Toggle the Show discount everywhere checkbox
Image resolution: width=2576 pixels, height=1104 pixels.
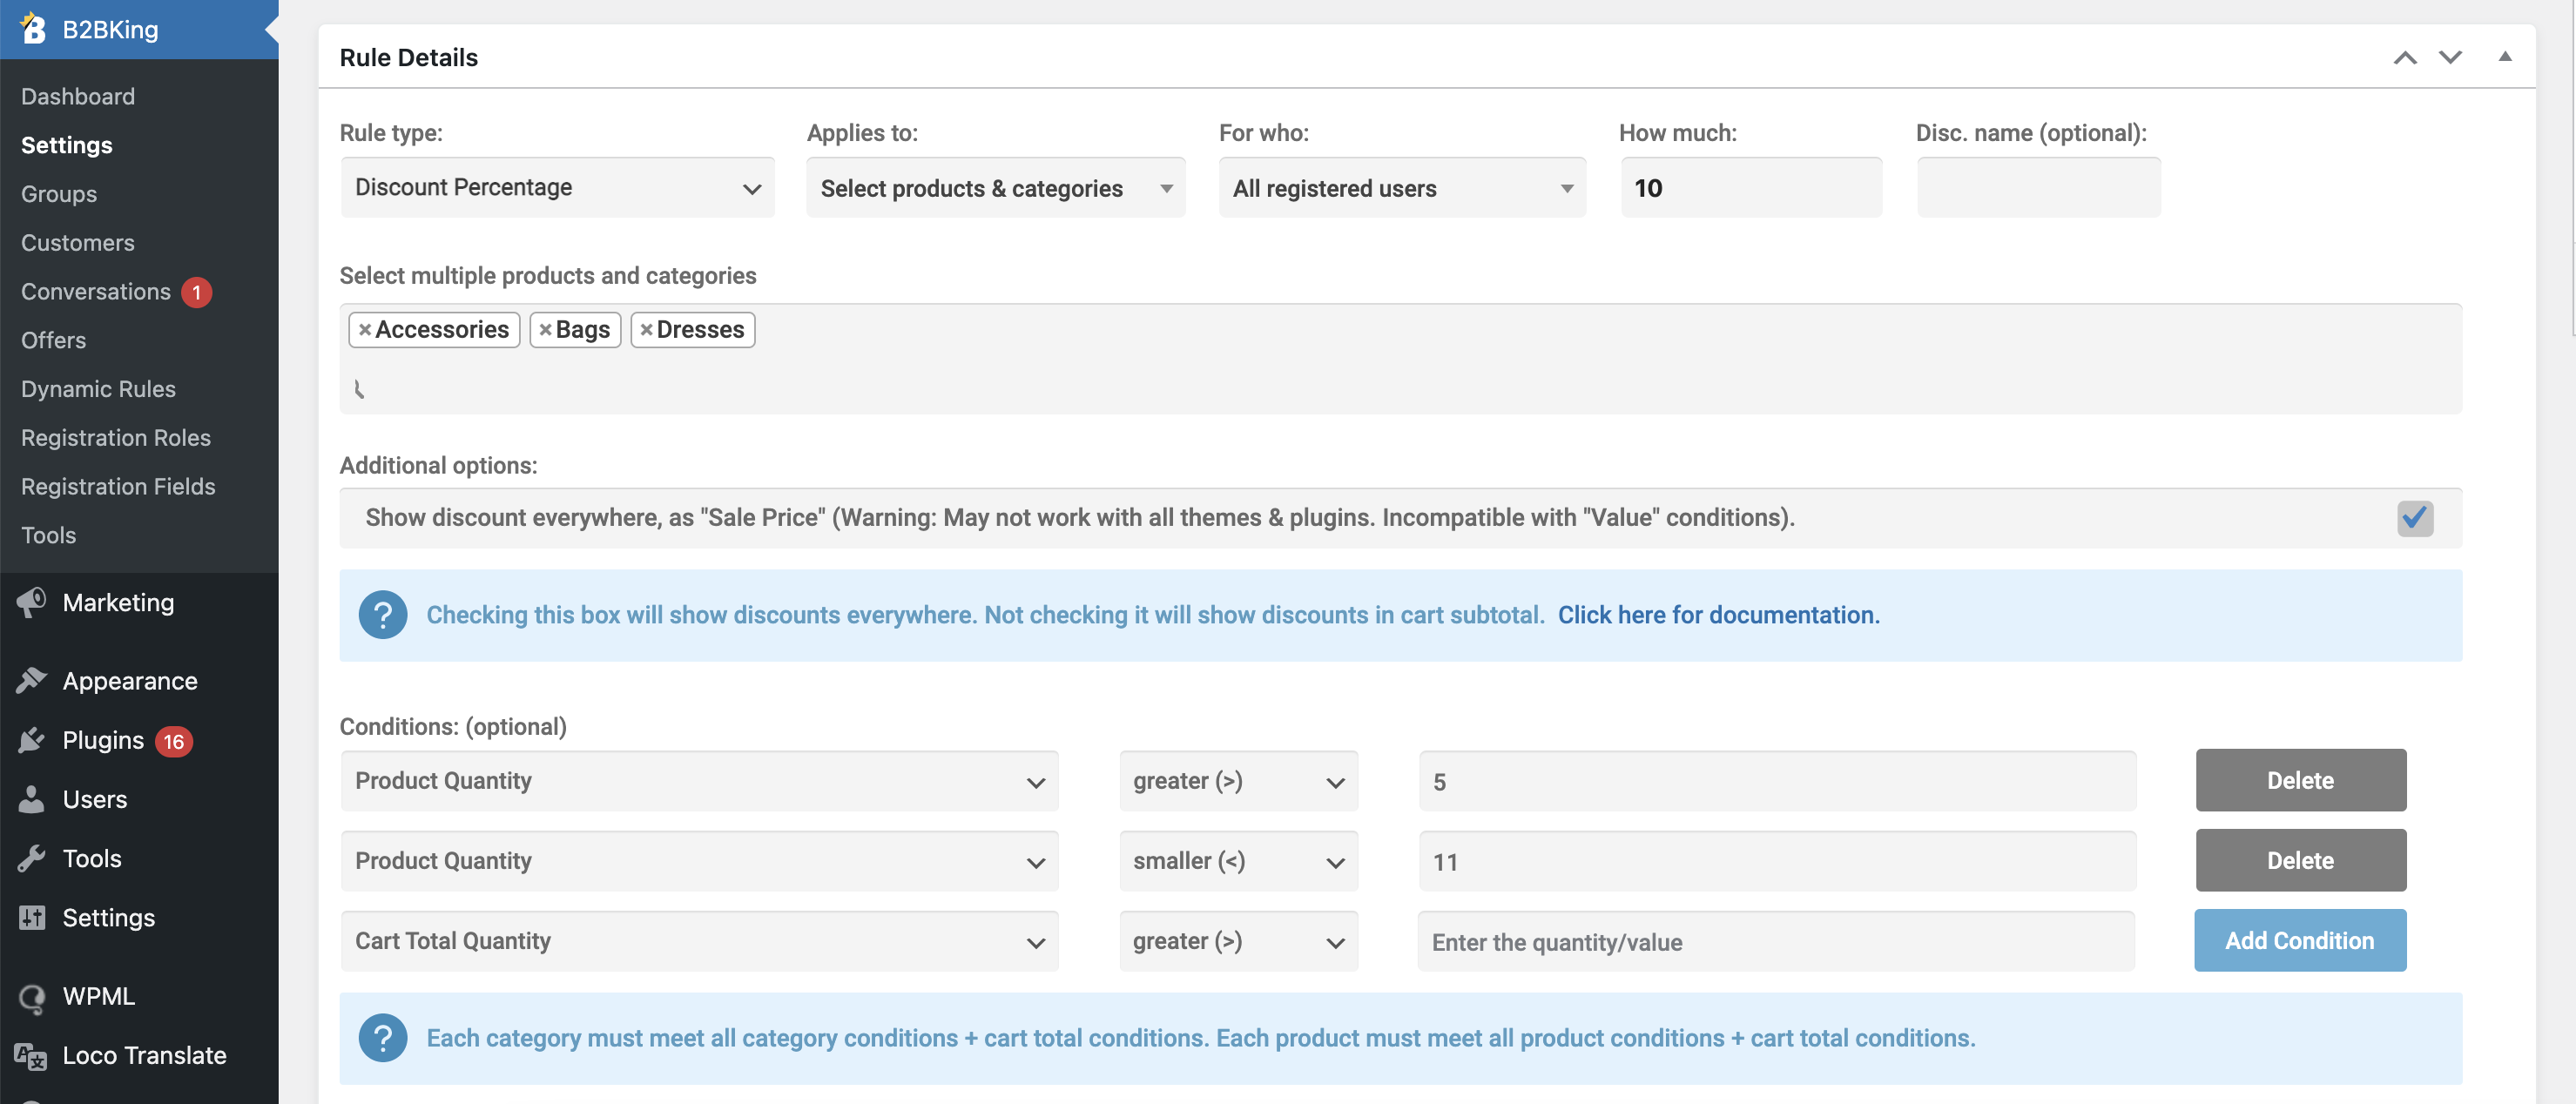(2415, 518)
